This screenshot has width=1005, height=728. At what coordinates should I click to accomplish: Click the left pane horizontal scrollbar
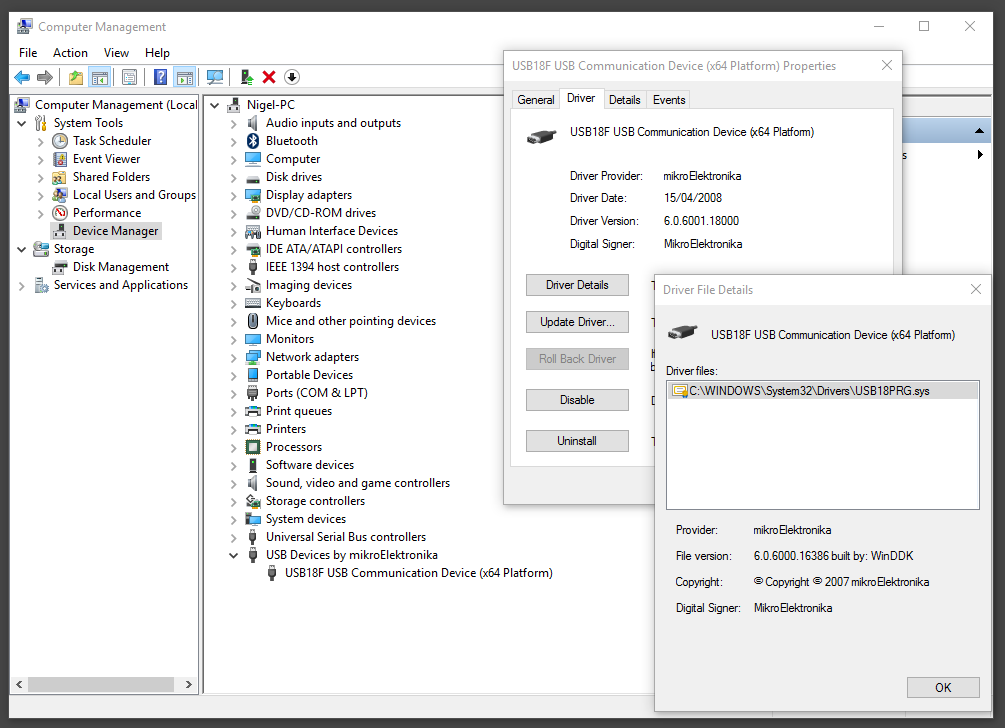(x=100, y=685)
